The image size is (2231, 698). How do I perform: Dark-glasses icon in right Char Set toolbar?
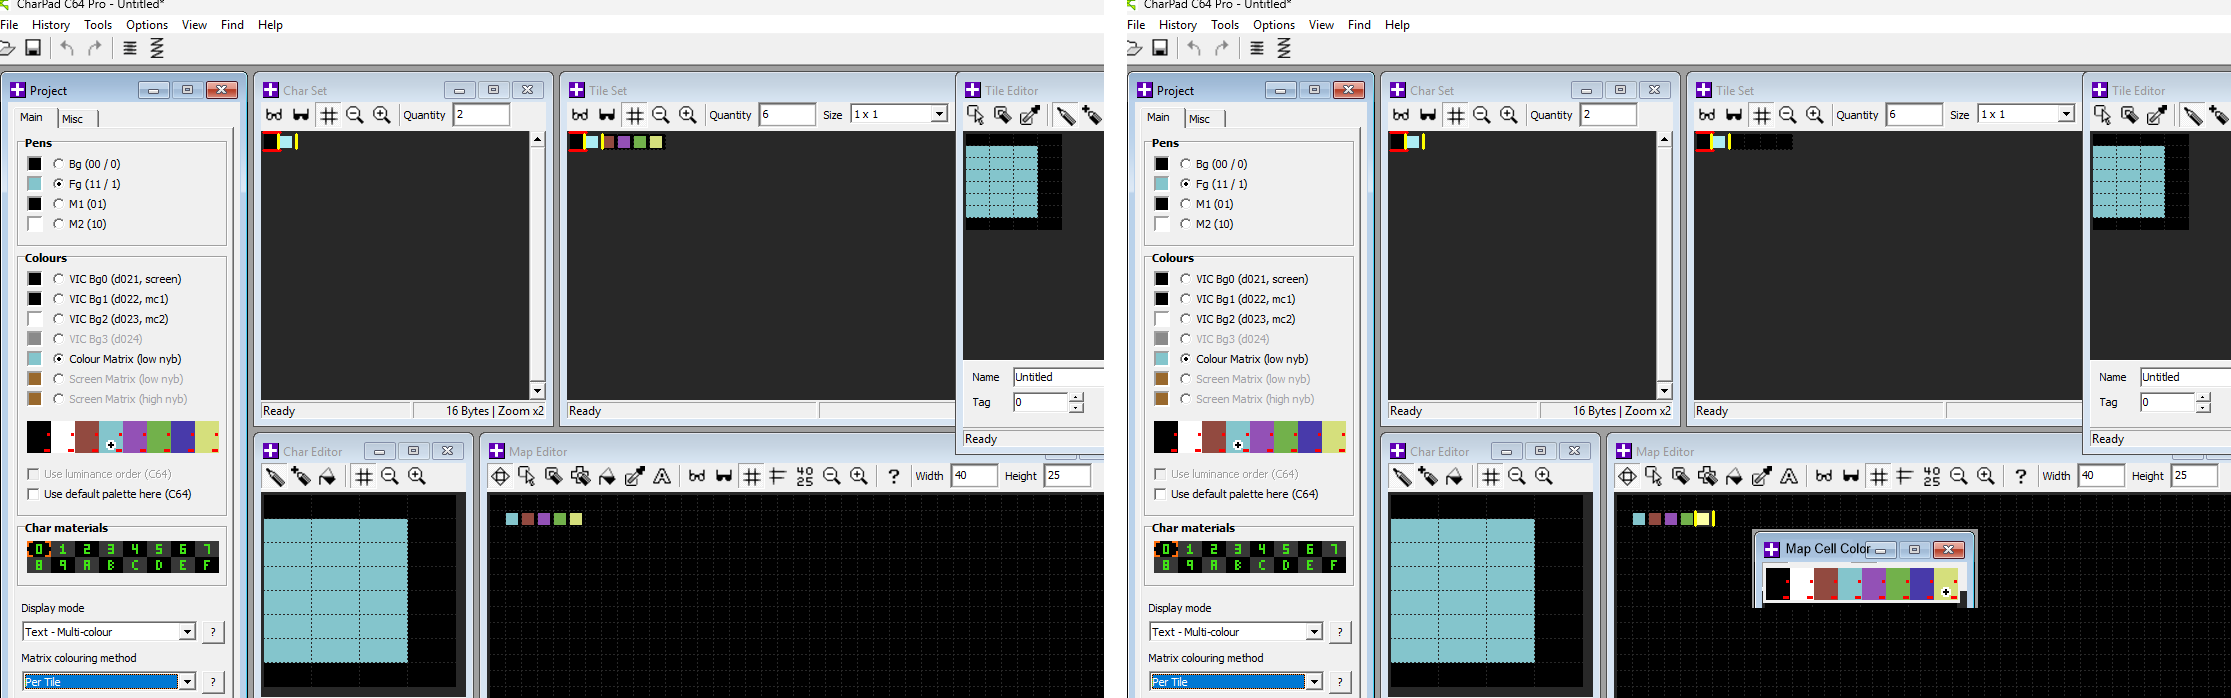[x=1428, y=115]
